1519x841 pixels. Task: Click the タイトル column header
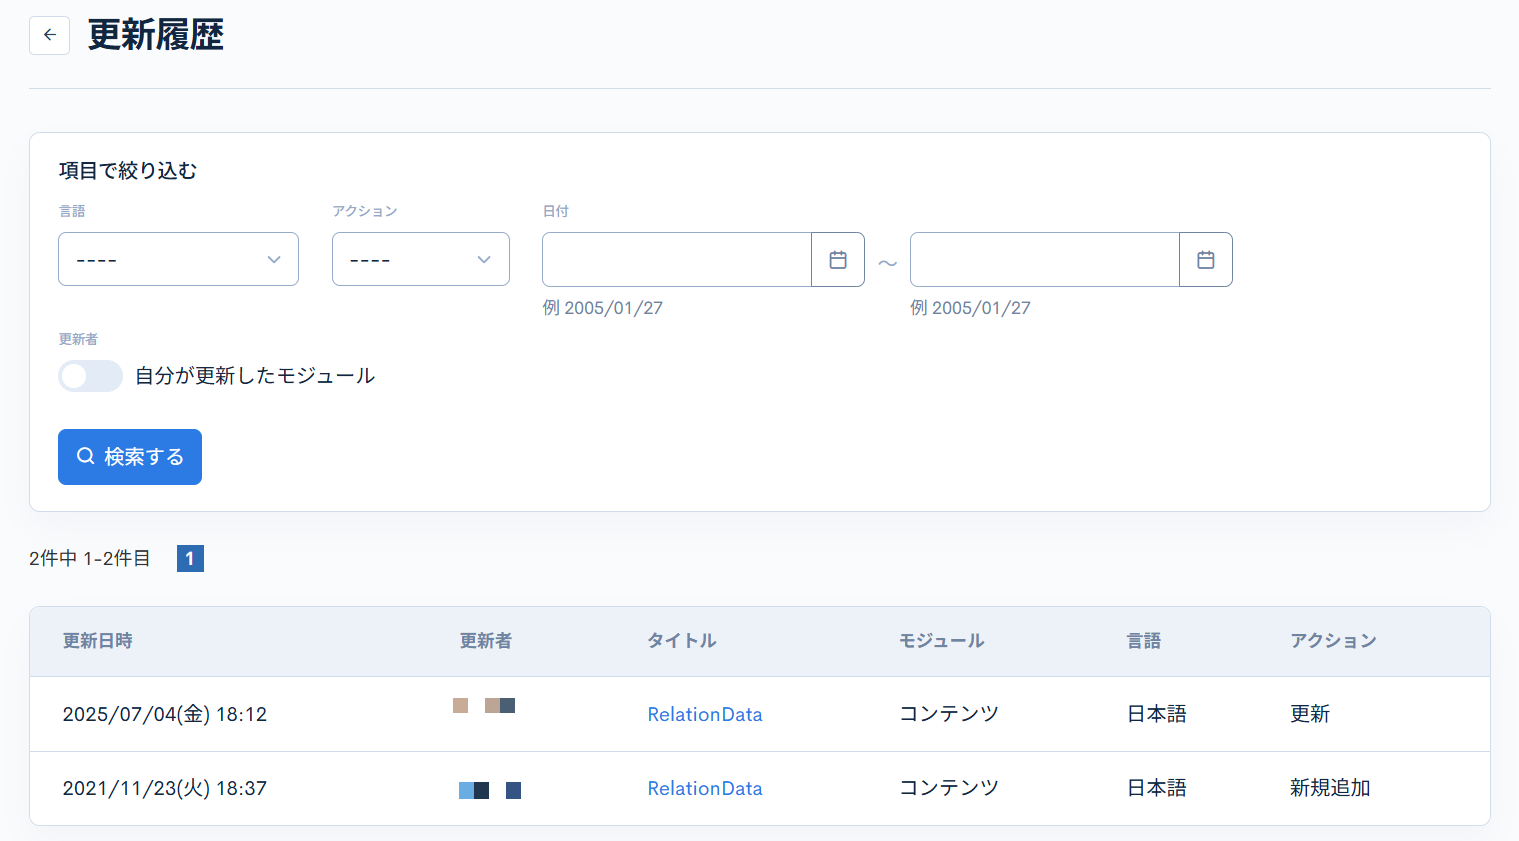682,641
